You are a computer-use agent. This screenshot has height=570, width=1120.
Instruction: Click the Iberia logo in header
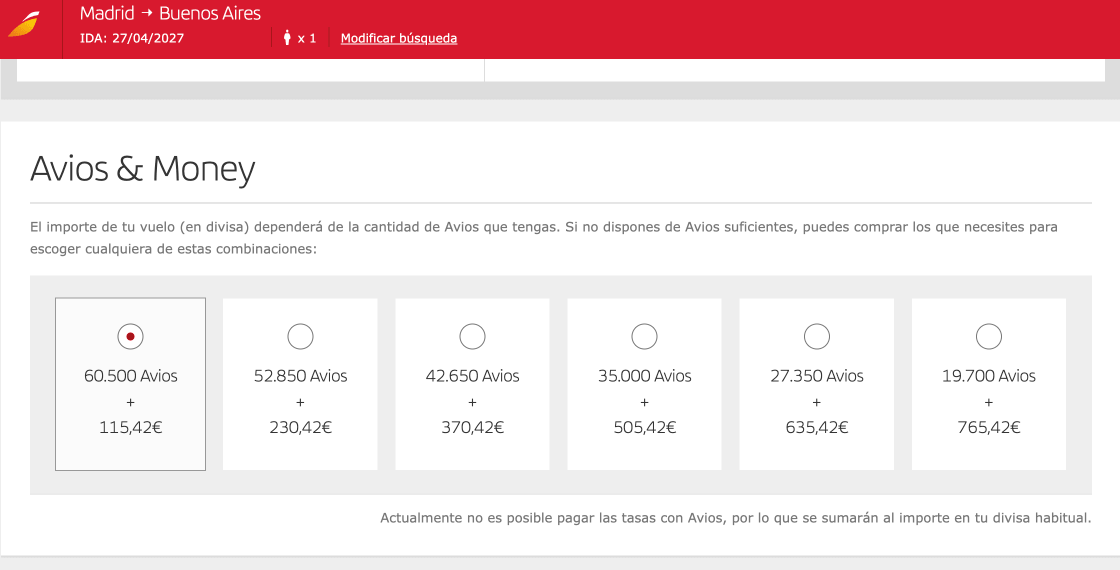click(x=24, y=25)
